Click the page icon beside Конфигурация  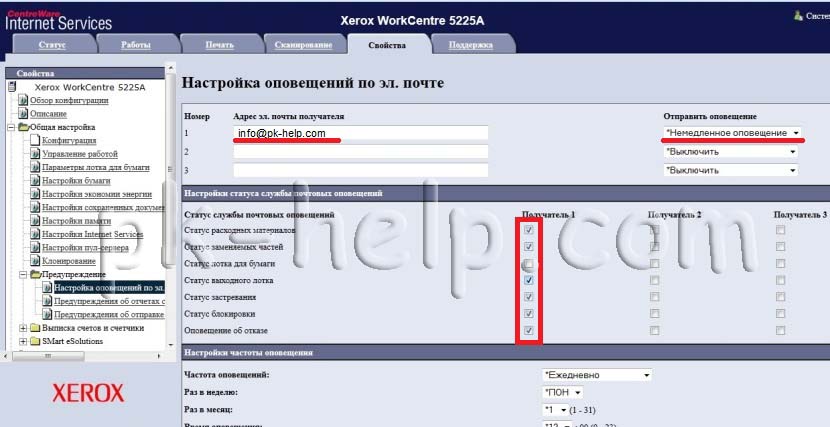(x=35, y=140)
